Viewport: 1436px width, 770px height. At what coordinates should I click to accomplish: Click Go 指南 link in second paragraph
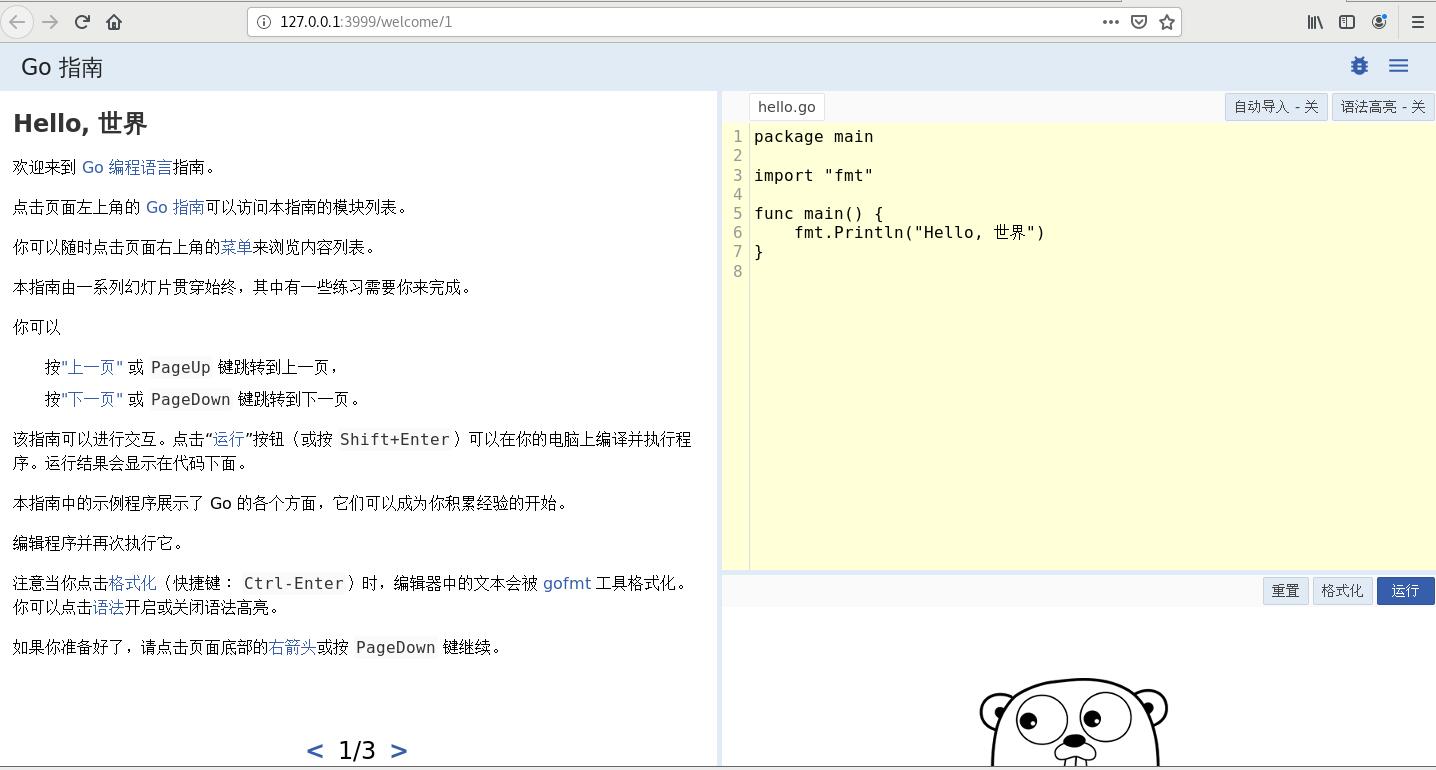pos(175,207)
